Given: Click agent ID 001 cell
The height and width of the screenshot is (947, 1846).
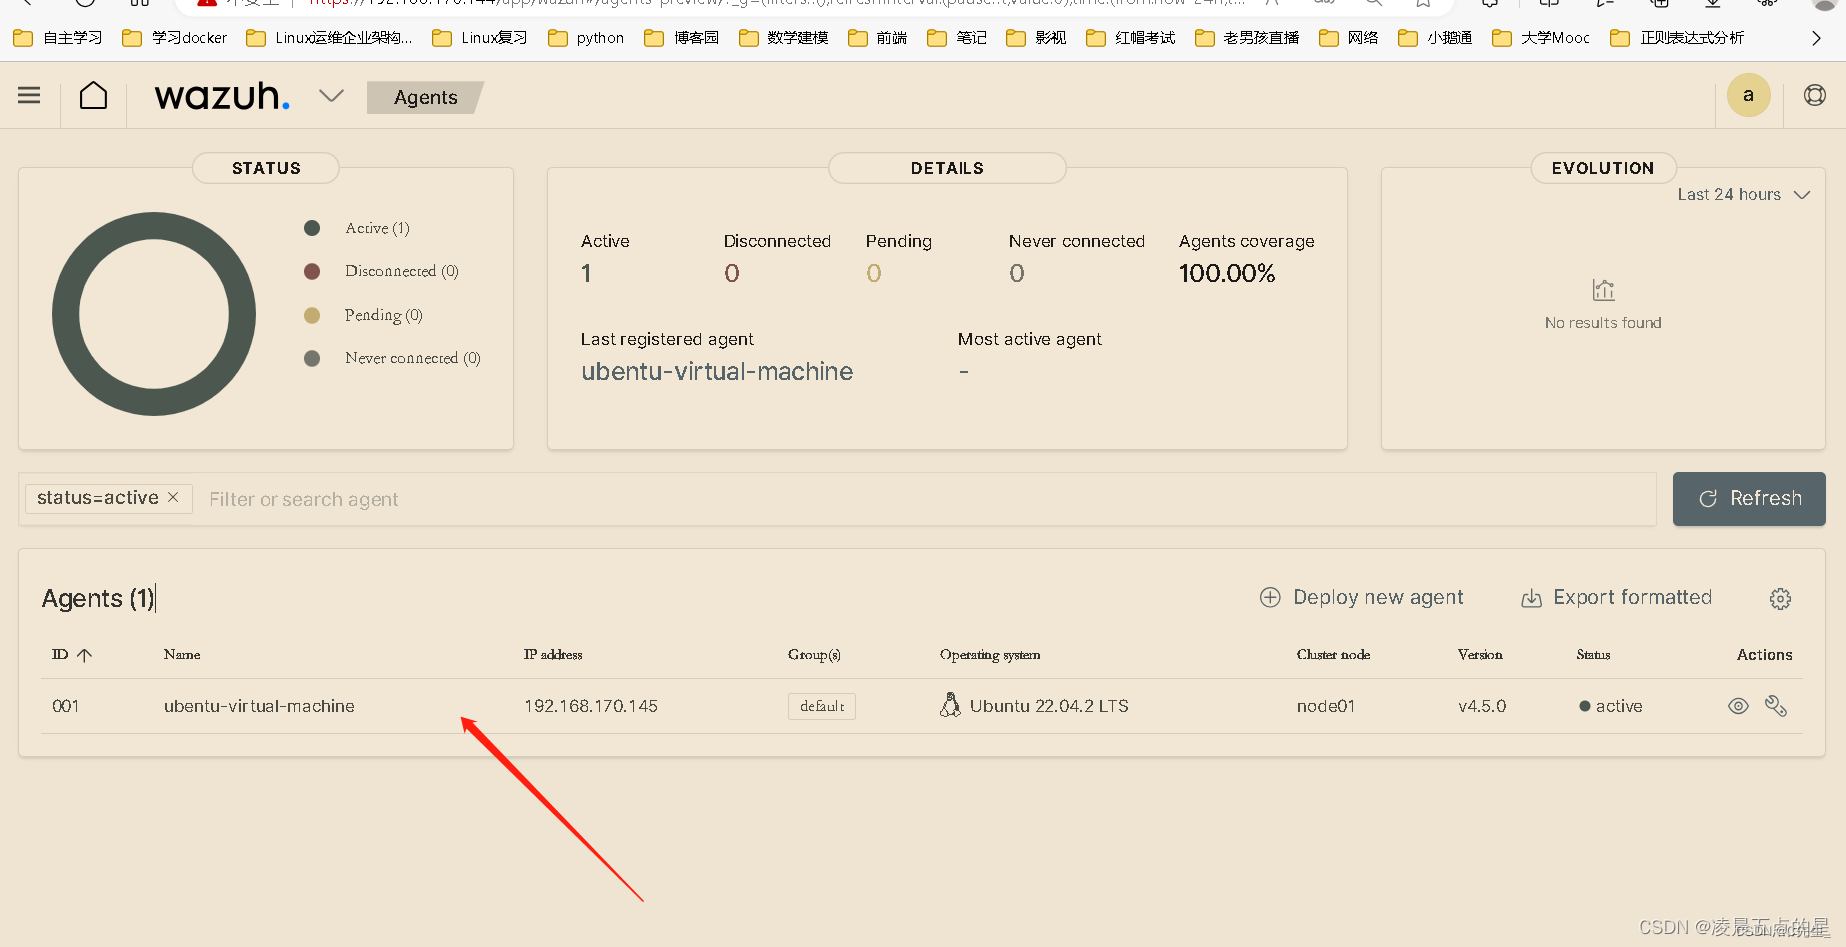Looking at the screenshot, I should pyautogui.click(x=66, y=706).
